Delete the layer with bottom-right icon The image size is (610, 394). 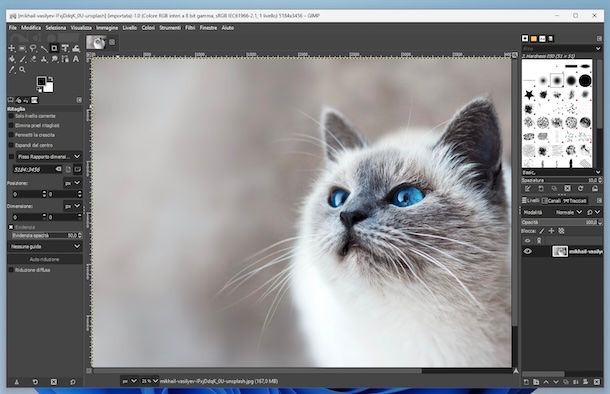[x=597, y=382]
